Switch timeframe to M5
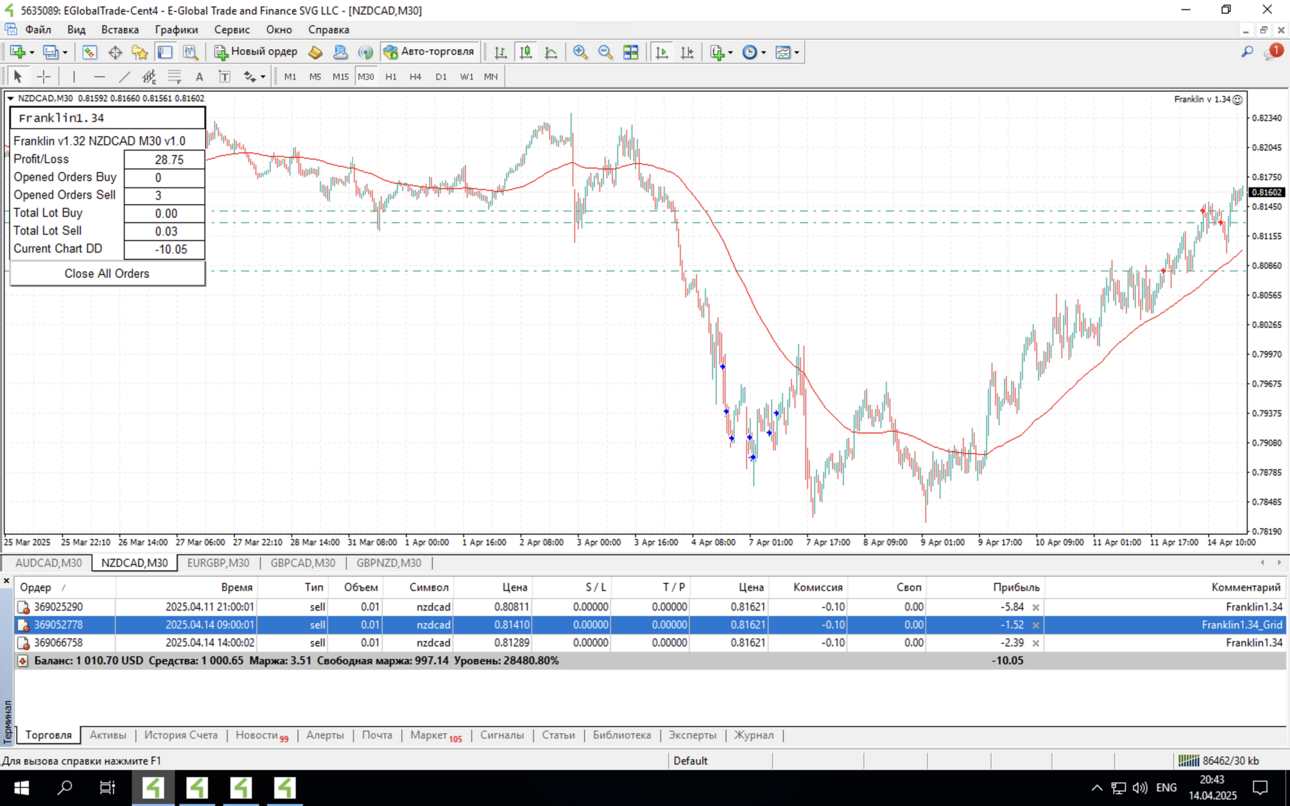 point(315,76)
